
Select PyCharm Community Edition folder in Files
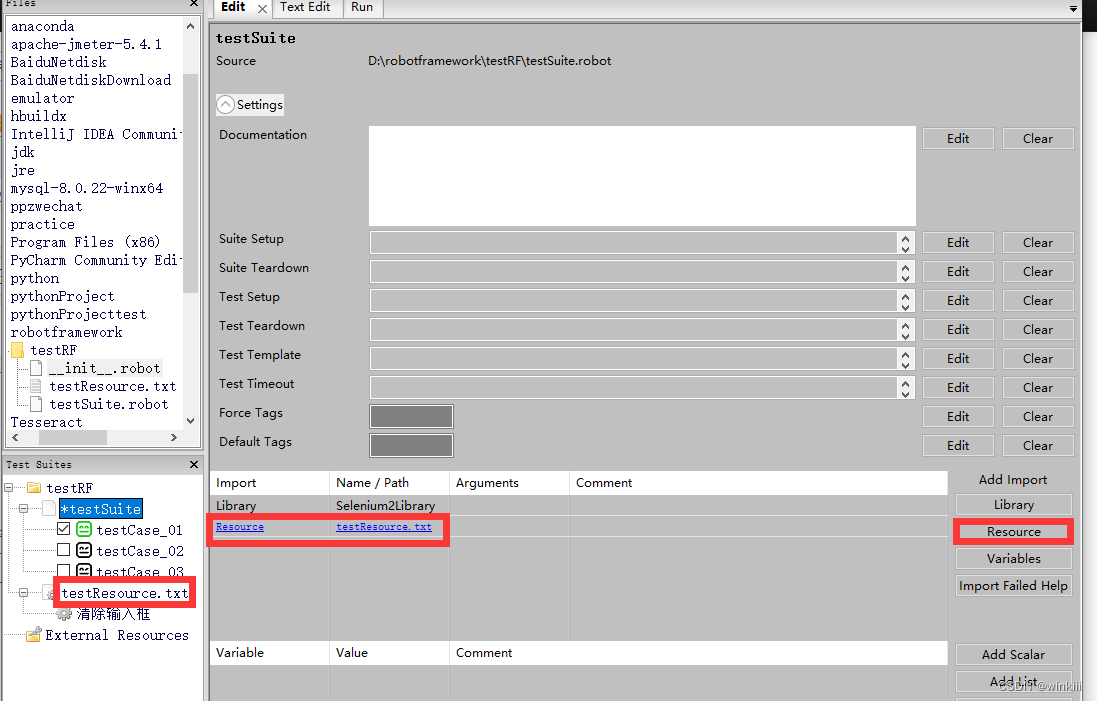click(x=95, y=260)
